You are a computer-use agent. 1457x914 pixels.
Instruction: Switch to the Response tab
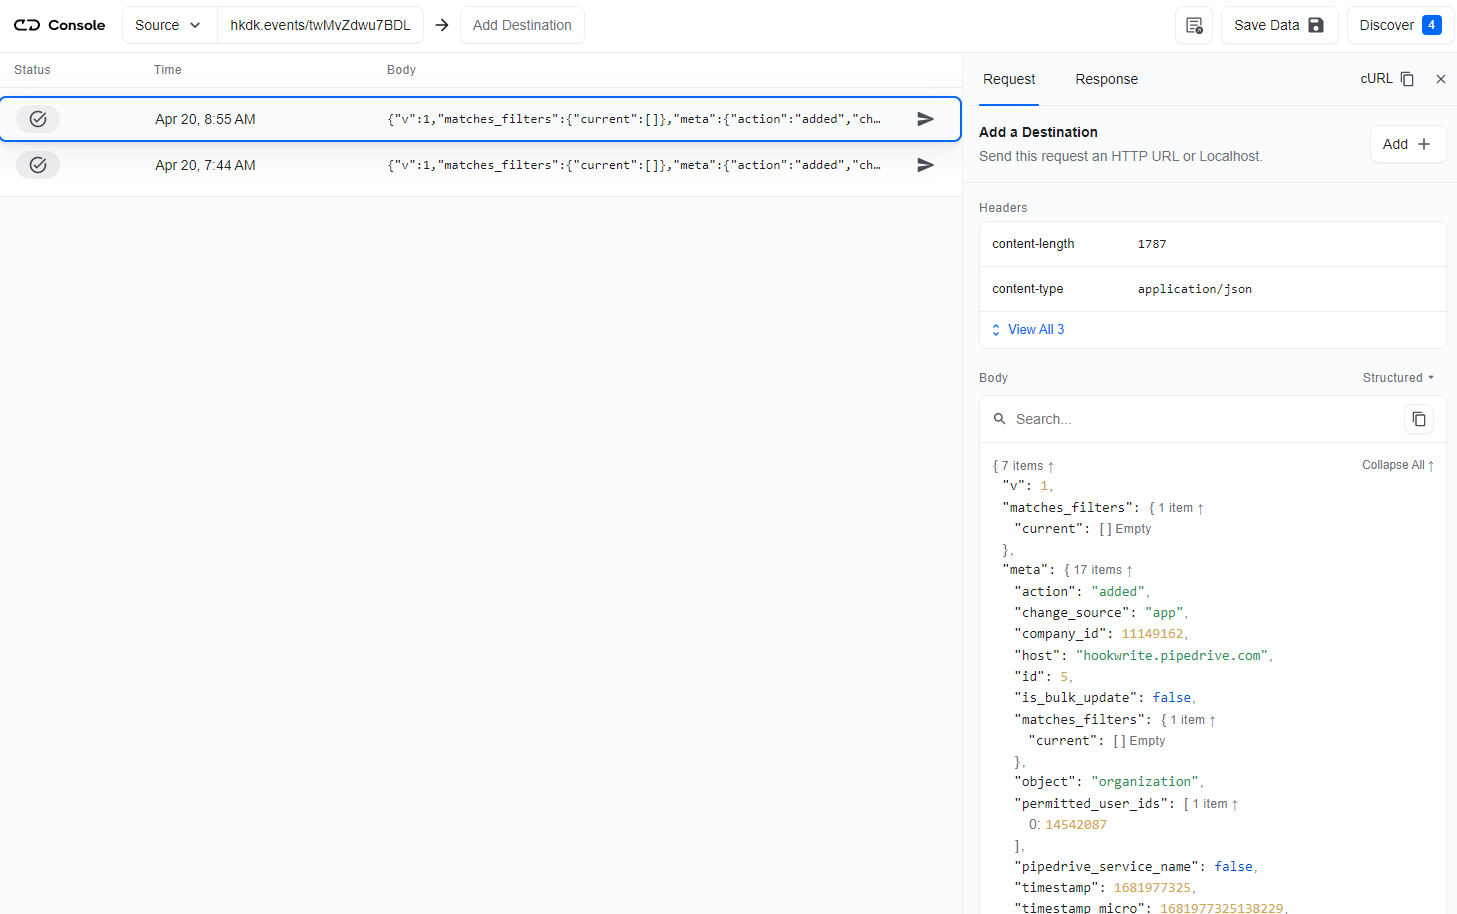coord(1106,79)
